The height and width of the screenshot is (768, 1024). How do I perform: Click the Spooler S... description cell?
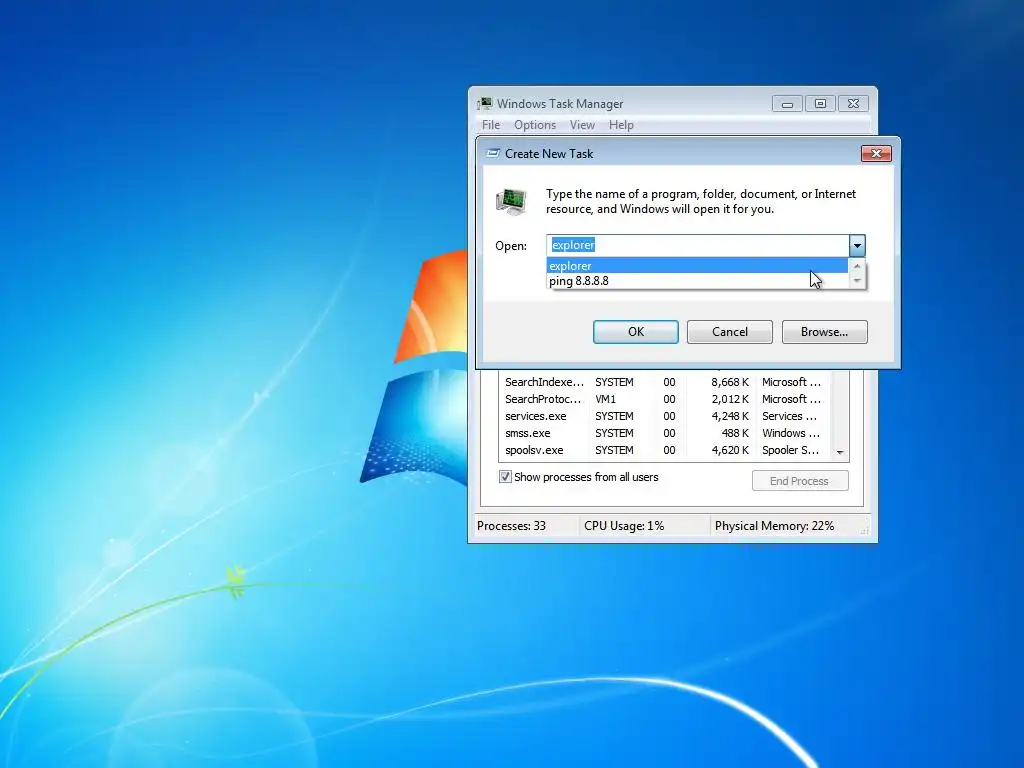[x=790, y=450]
